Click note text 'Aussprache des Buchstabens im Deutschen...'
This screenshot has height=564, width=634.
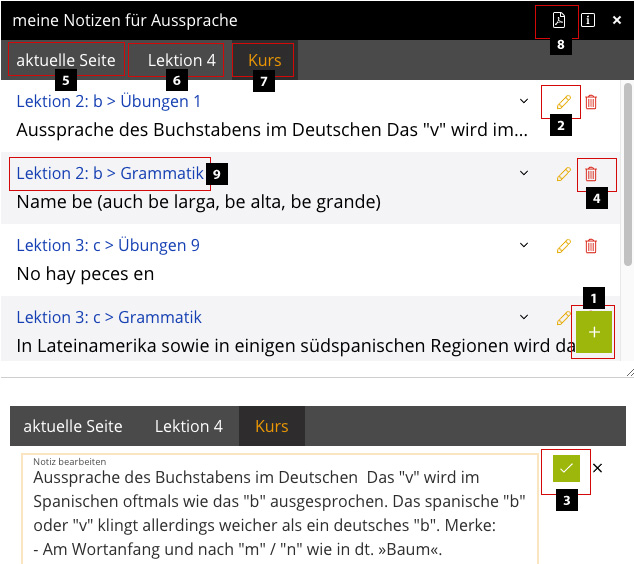[272, 130]
